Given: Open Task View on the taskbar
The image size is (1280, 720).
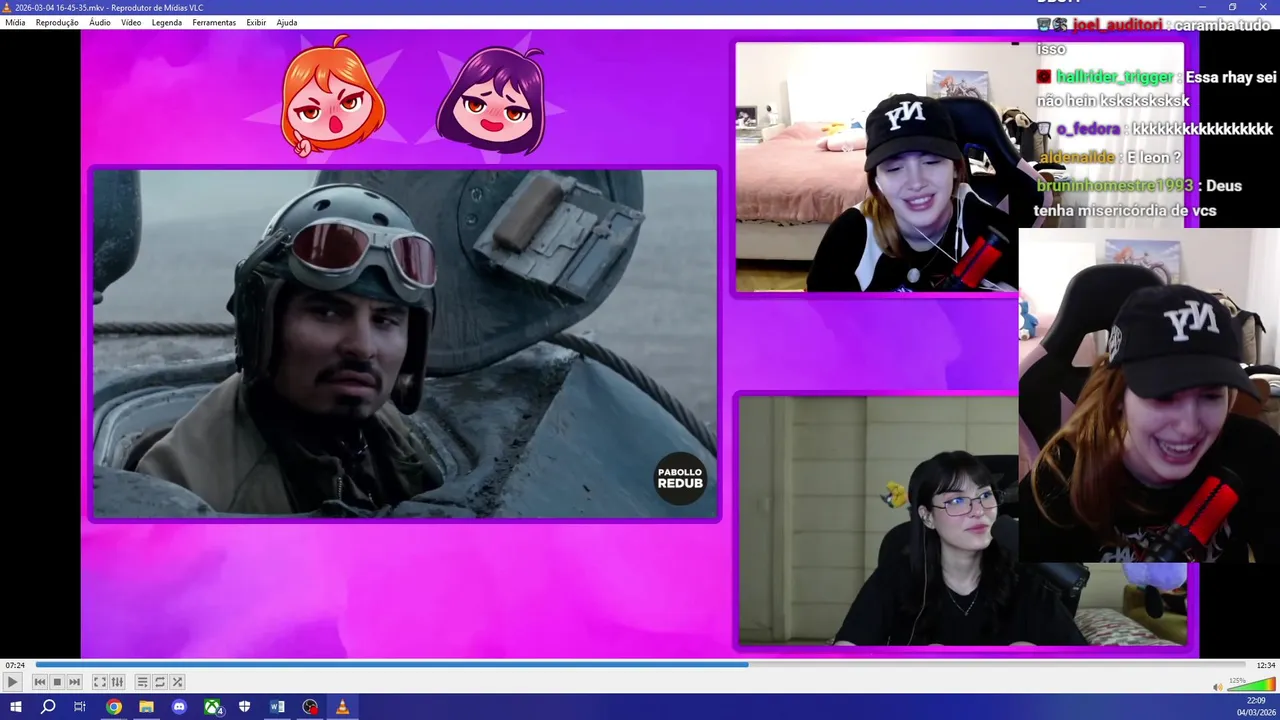Looking at the screenshot, I should [x=80, y=707].
